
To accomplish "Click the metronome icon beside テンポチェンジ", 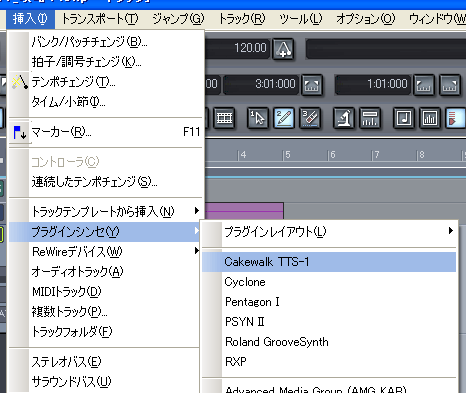I will tap(19, 82).
